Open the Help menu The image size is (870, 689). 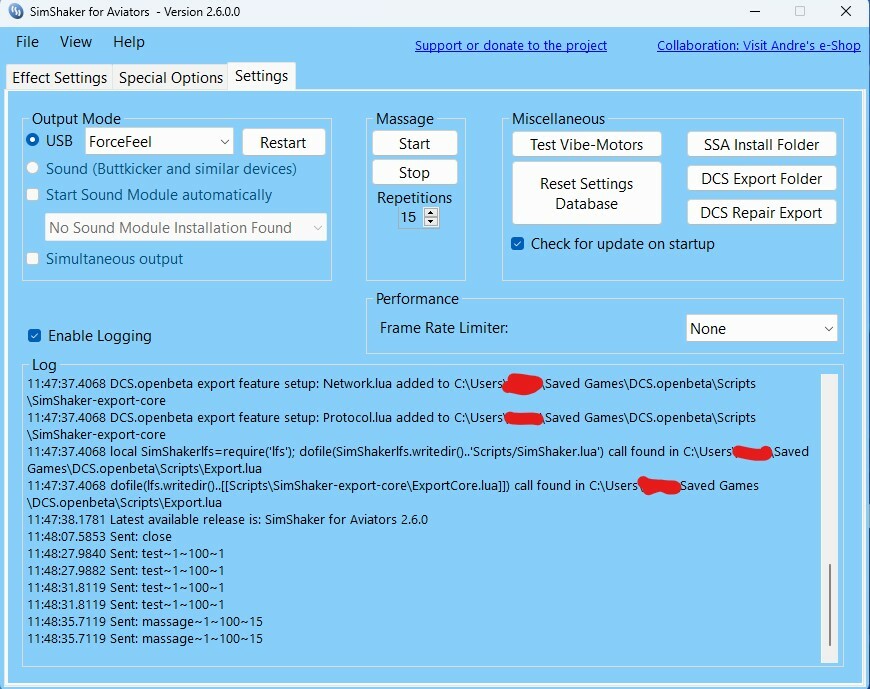(x=129, y=42)
